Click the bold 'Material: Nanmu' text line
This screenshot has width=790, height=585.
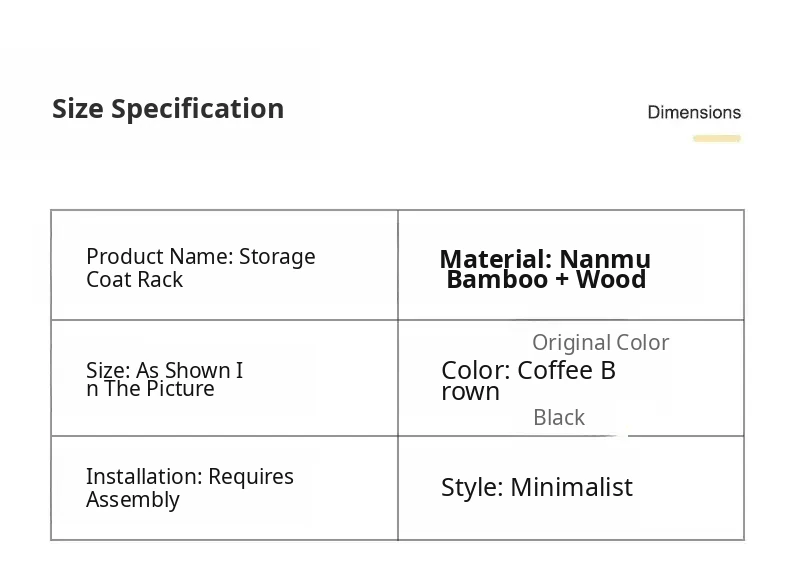(545, 259)
